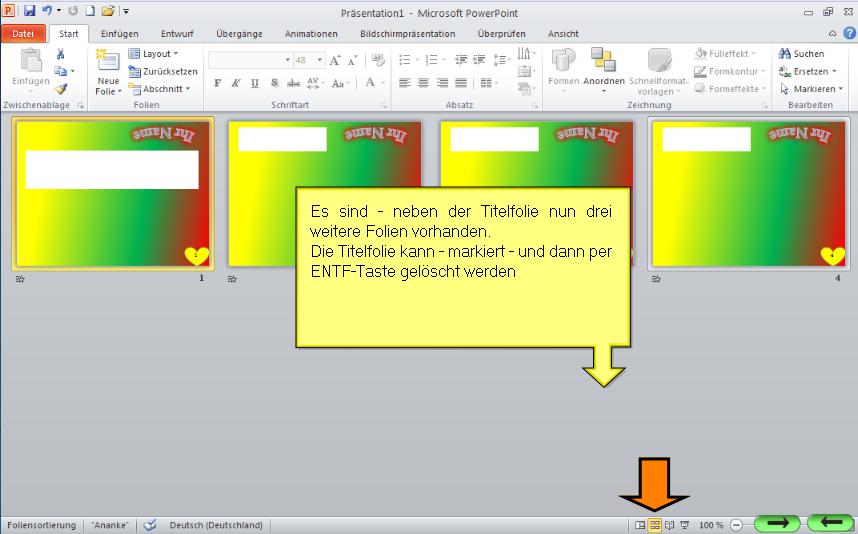
Task: Switch to Normal view in status bar
Action: (640, 524)
